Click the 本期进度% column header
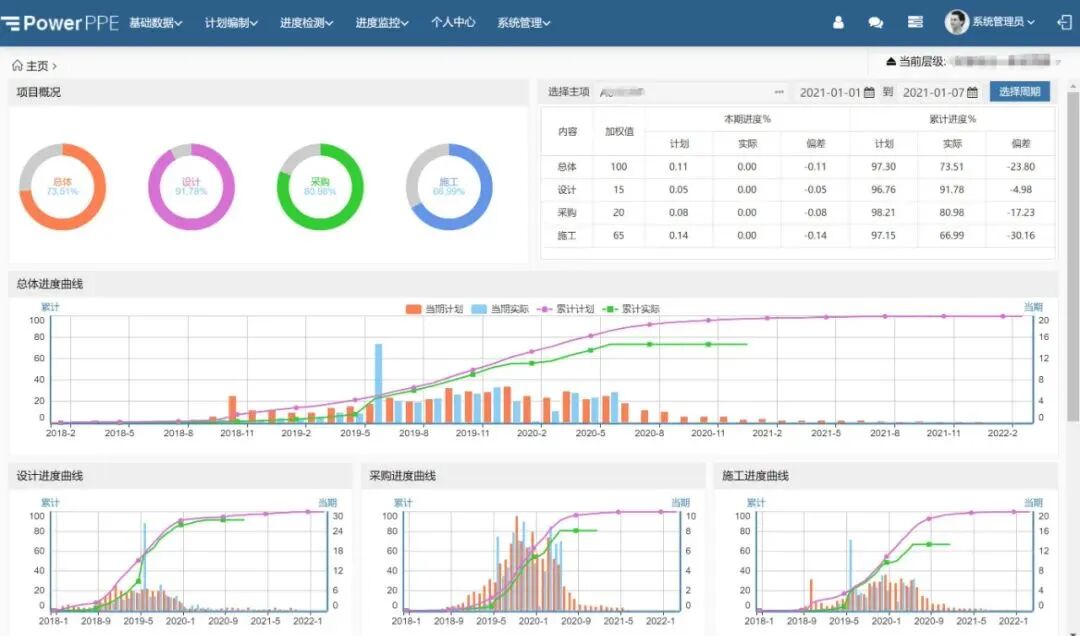Viewport: 1080px width, 636px height. coord(747,119)
